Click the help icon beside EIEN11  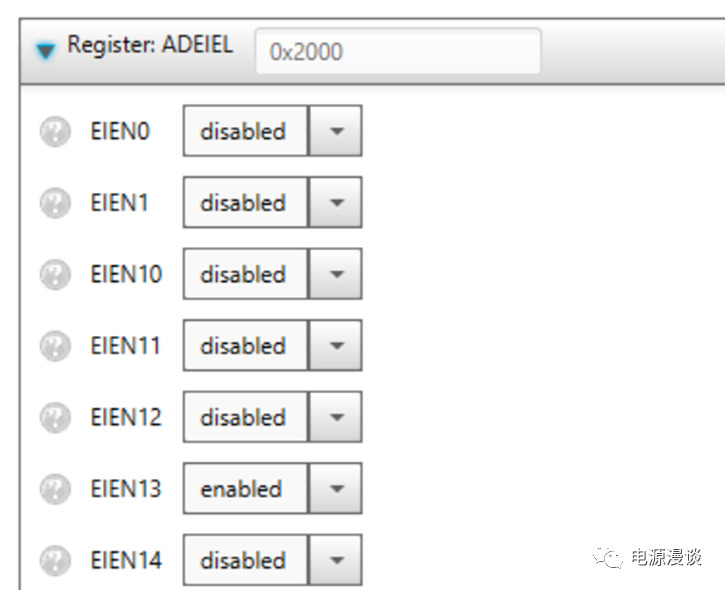tap(55, 346)
